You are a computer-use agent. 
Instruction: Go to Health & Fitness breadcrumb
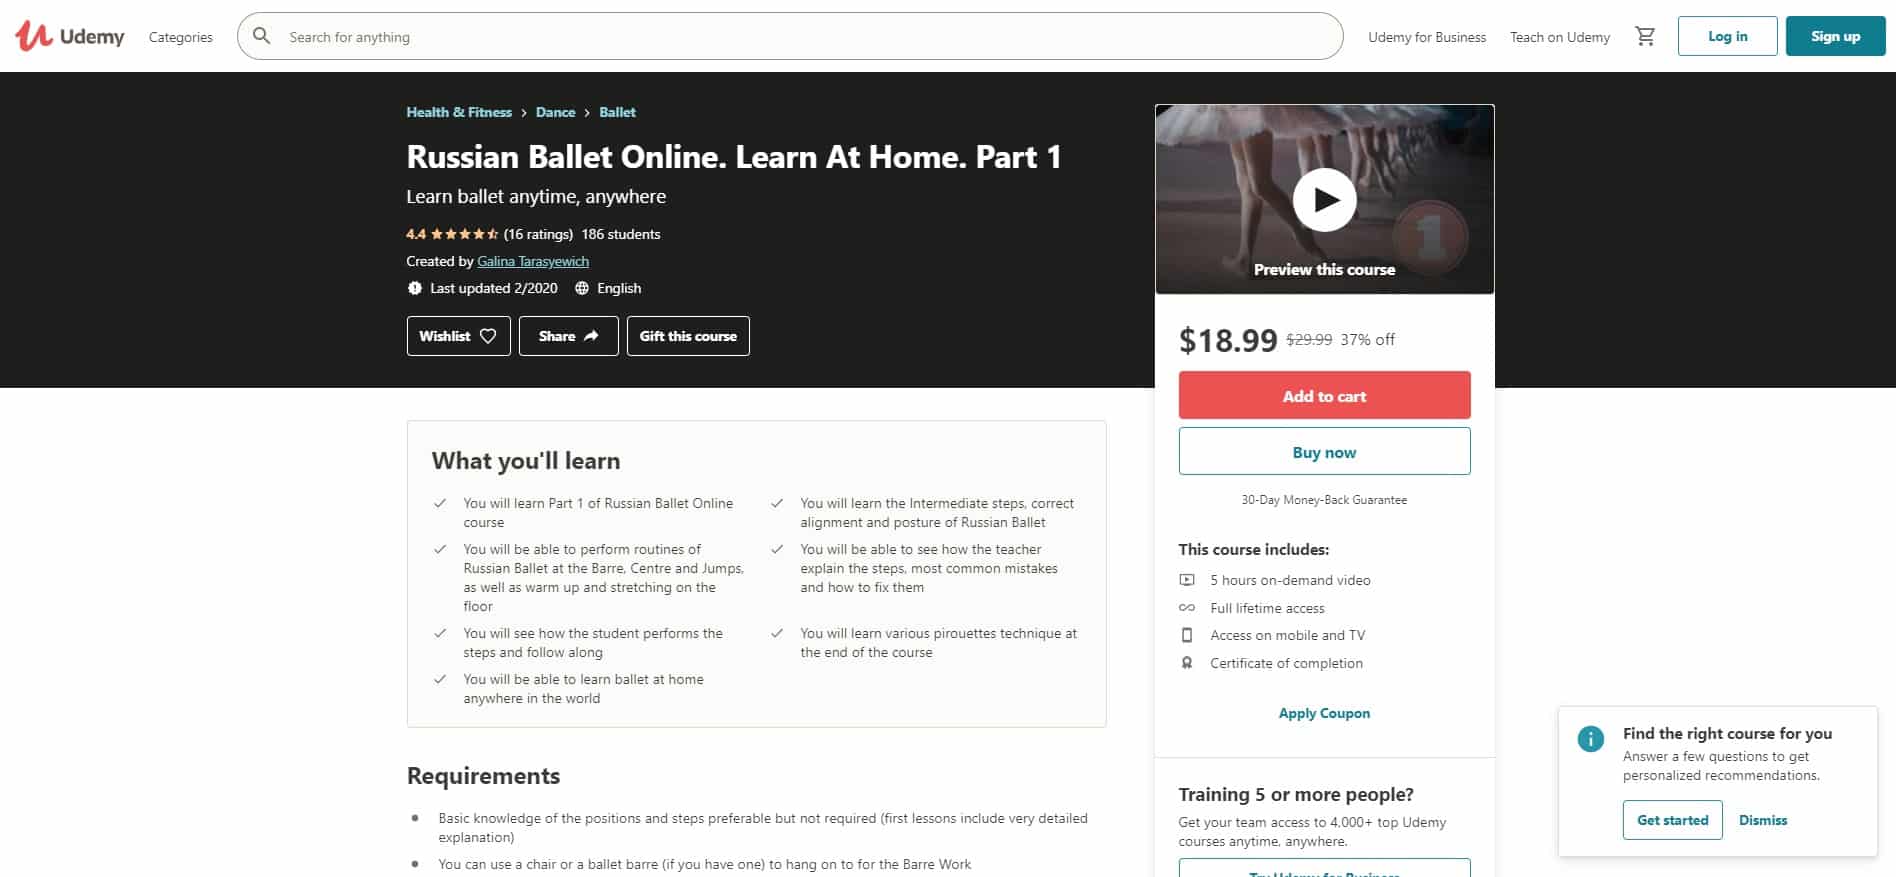[459, 112]
